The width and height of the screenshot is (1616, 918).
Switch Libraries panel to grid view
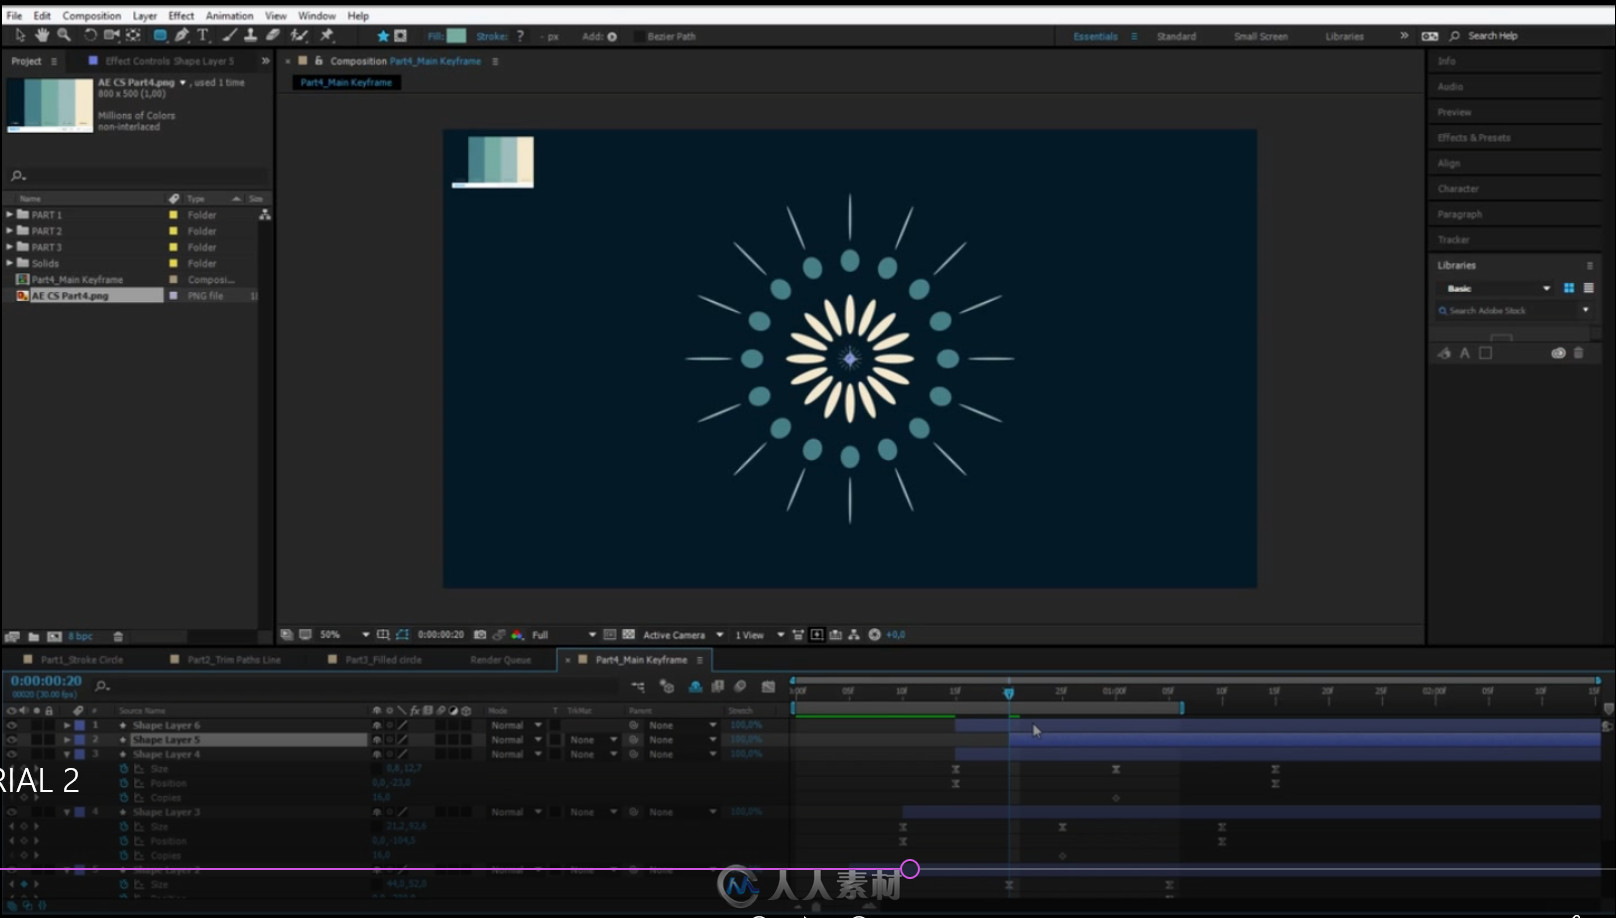point(1569,288)
